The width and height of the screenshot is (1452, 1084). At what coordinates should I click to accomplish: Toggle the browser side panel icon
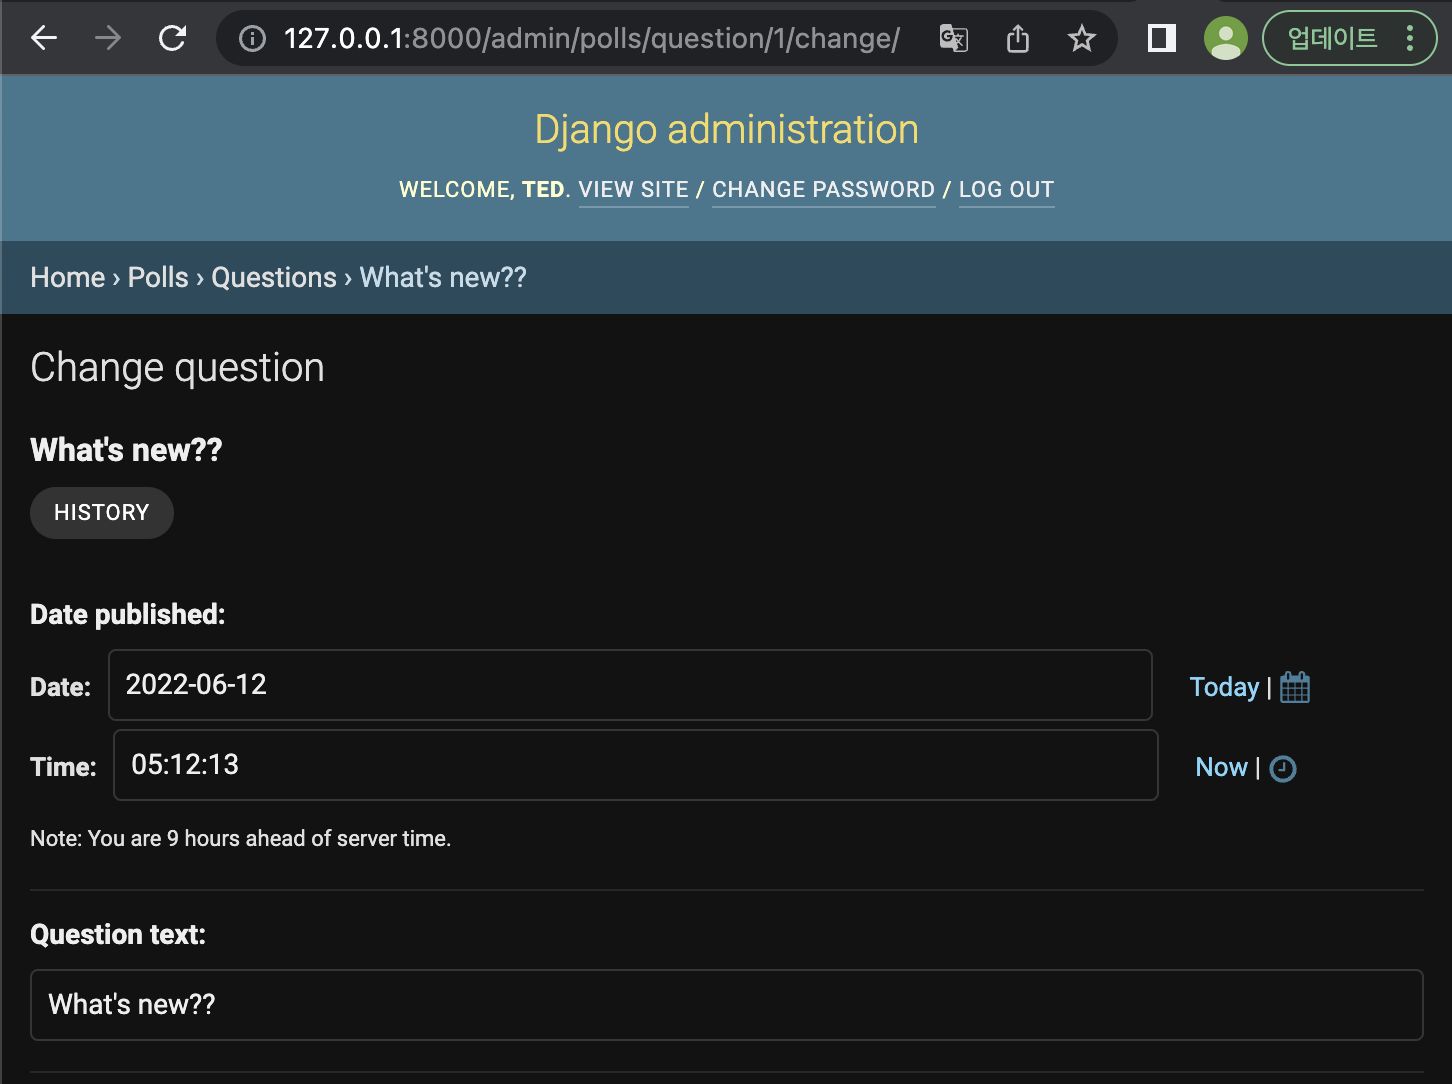pyautogui.click(x=1162, y=38)
